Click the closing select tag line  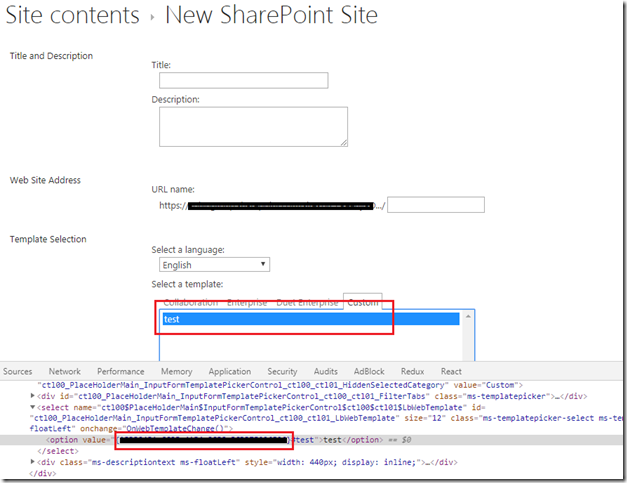coord(58,451)
